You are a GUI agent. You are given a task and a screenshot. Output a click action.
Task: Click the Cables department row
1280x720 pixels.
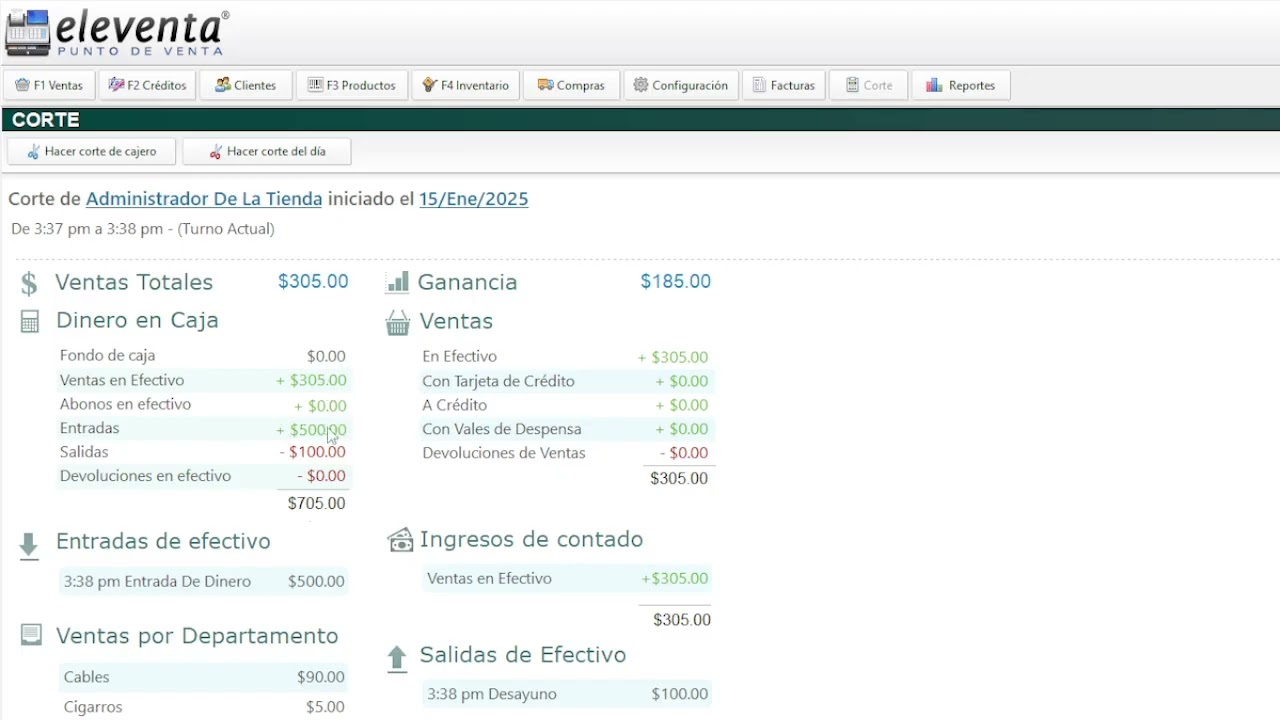click(x=203, y=677)
